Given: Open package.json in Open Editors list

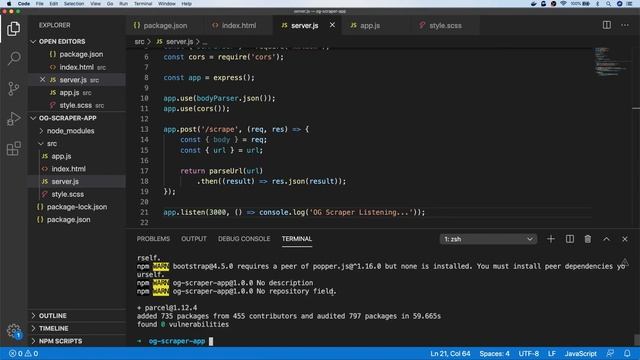Looking at the screenshot, I should (x=81, y=54).
